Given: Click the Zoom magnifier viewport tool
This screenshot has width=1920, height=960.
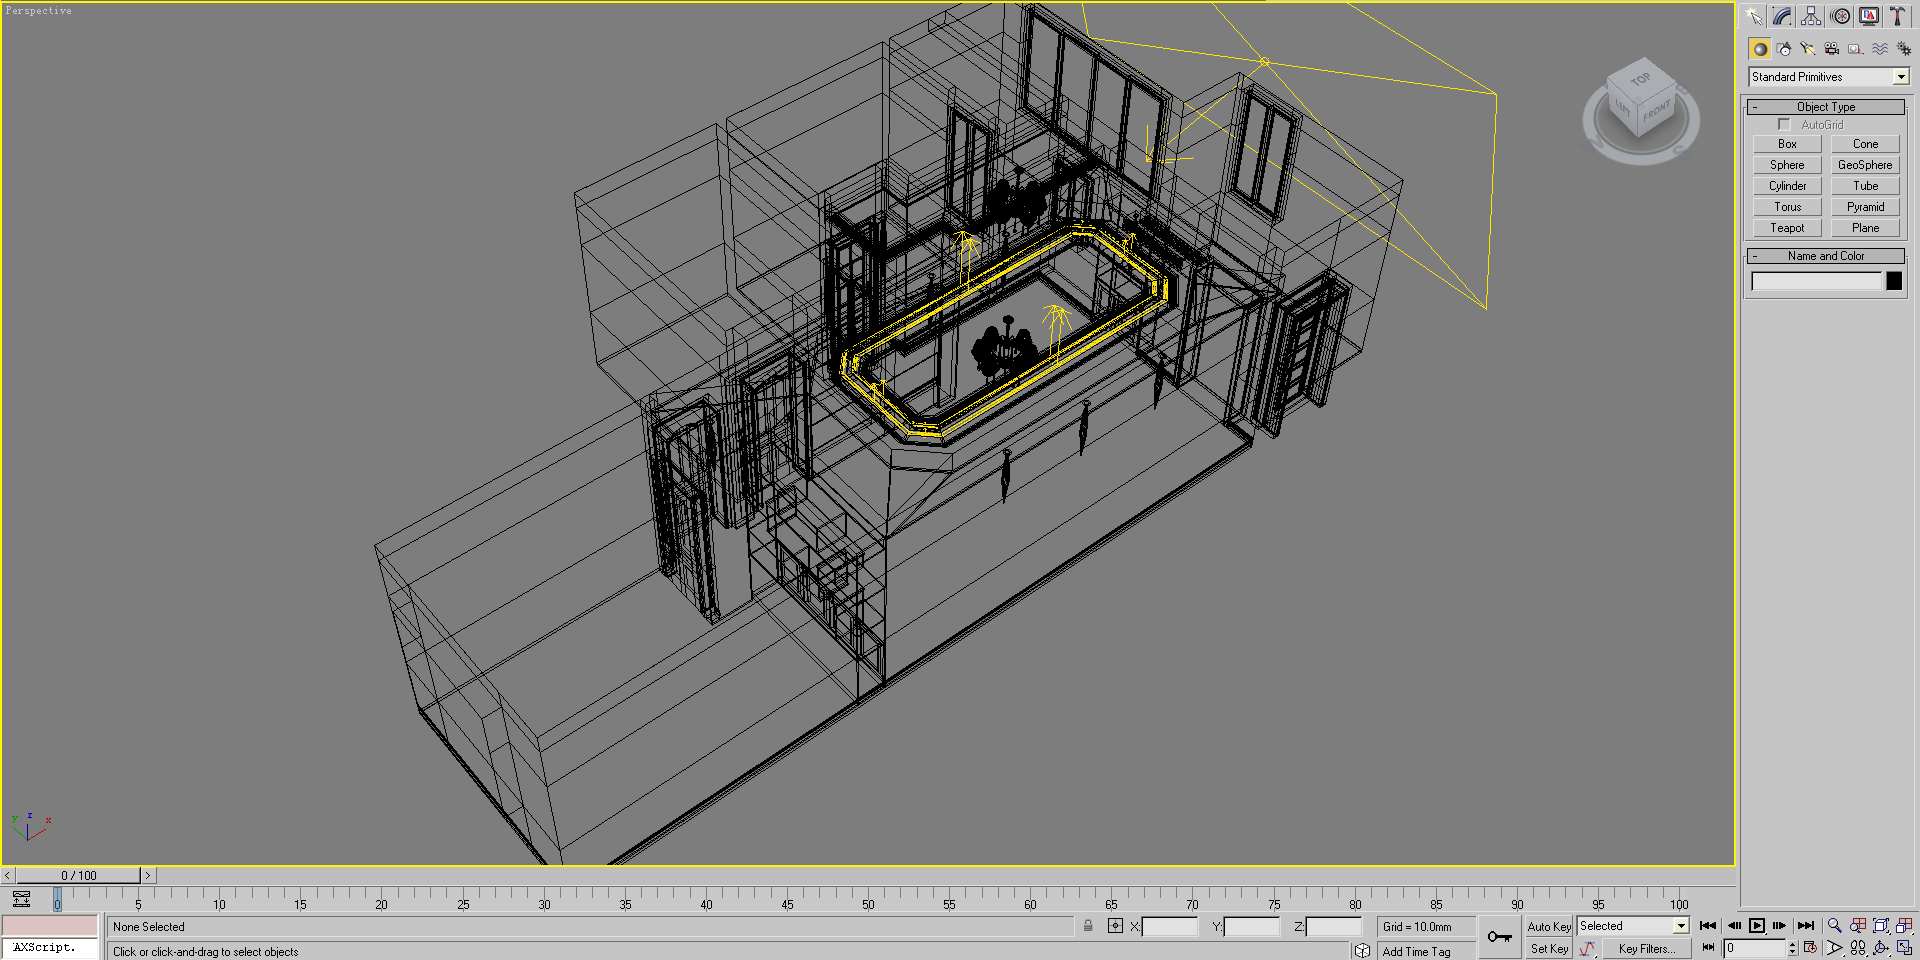Looking at the screenshot, I should (x=1834, y=926).
